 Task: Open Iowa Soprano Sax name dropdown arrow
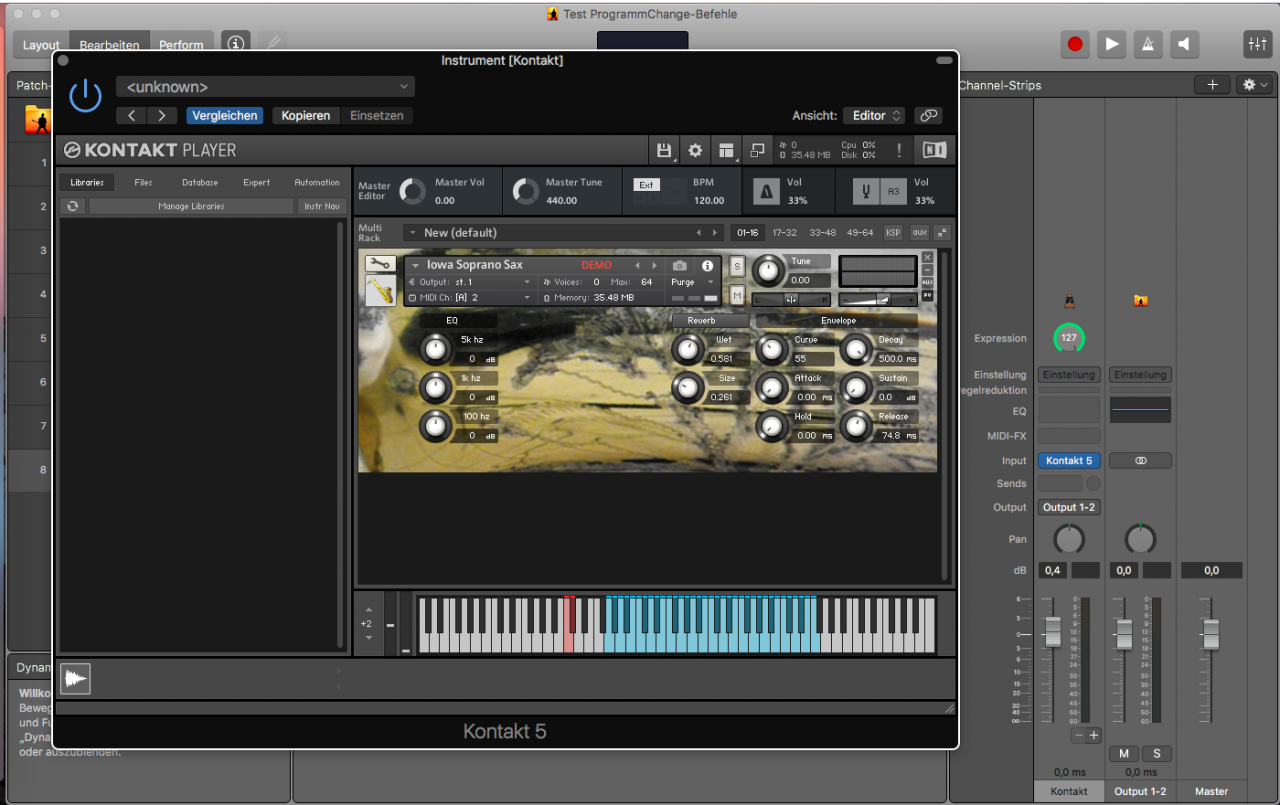416,266
